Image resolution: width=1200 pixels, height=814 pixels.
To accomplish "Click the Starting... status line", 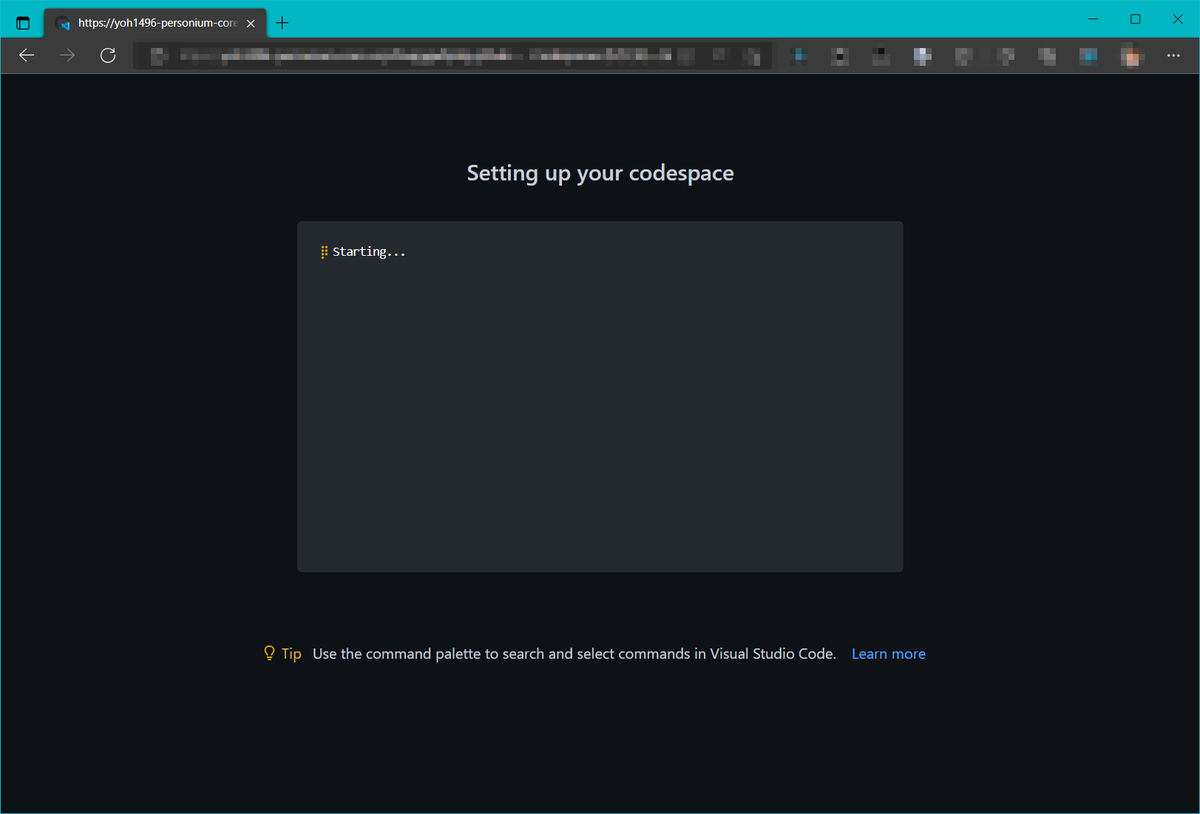I will point(363,252).
